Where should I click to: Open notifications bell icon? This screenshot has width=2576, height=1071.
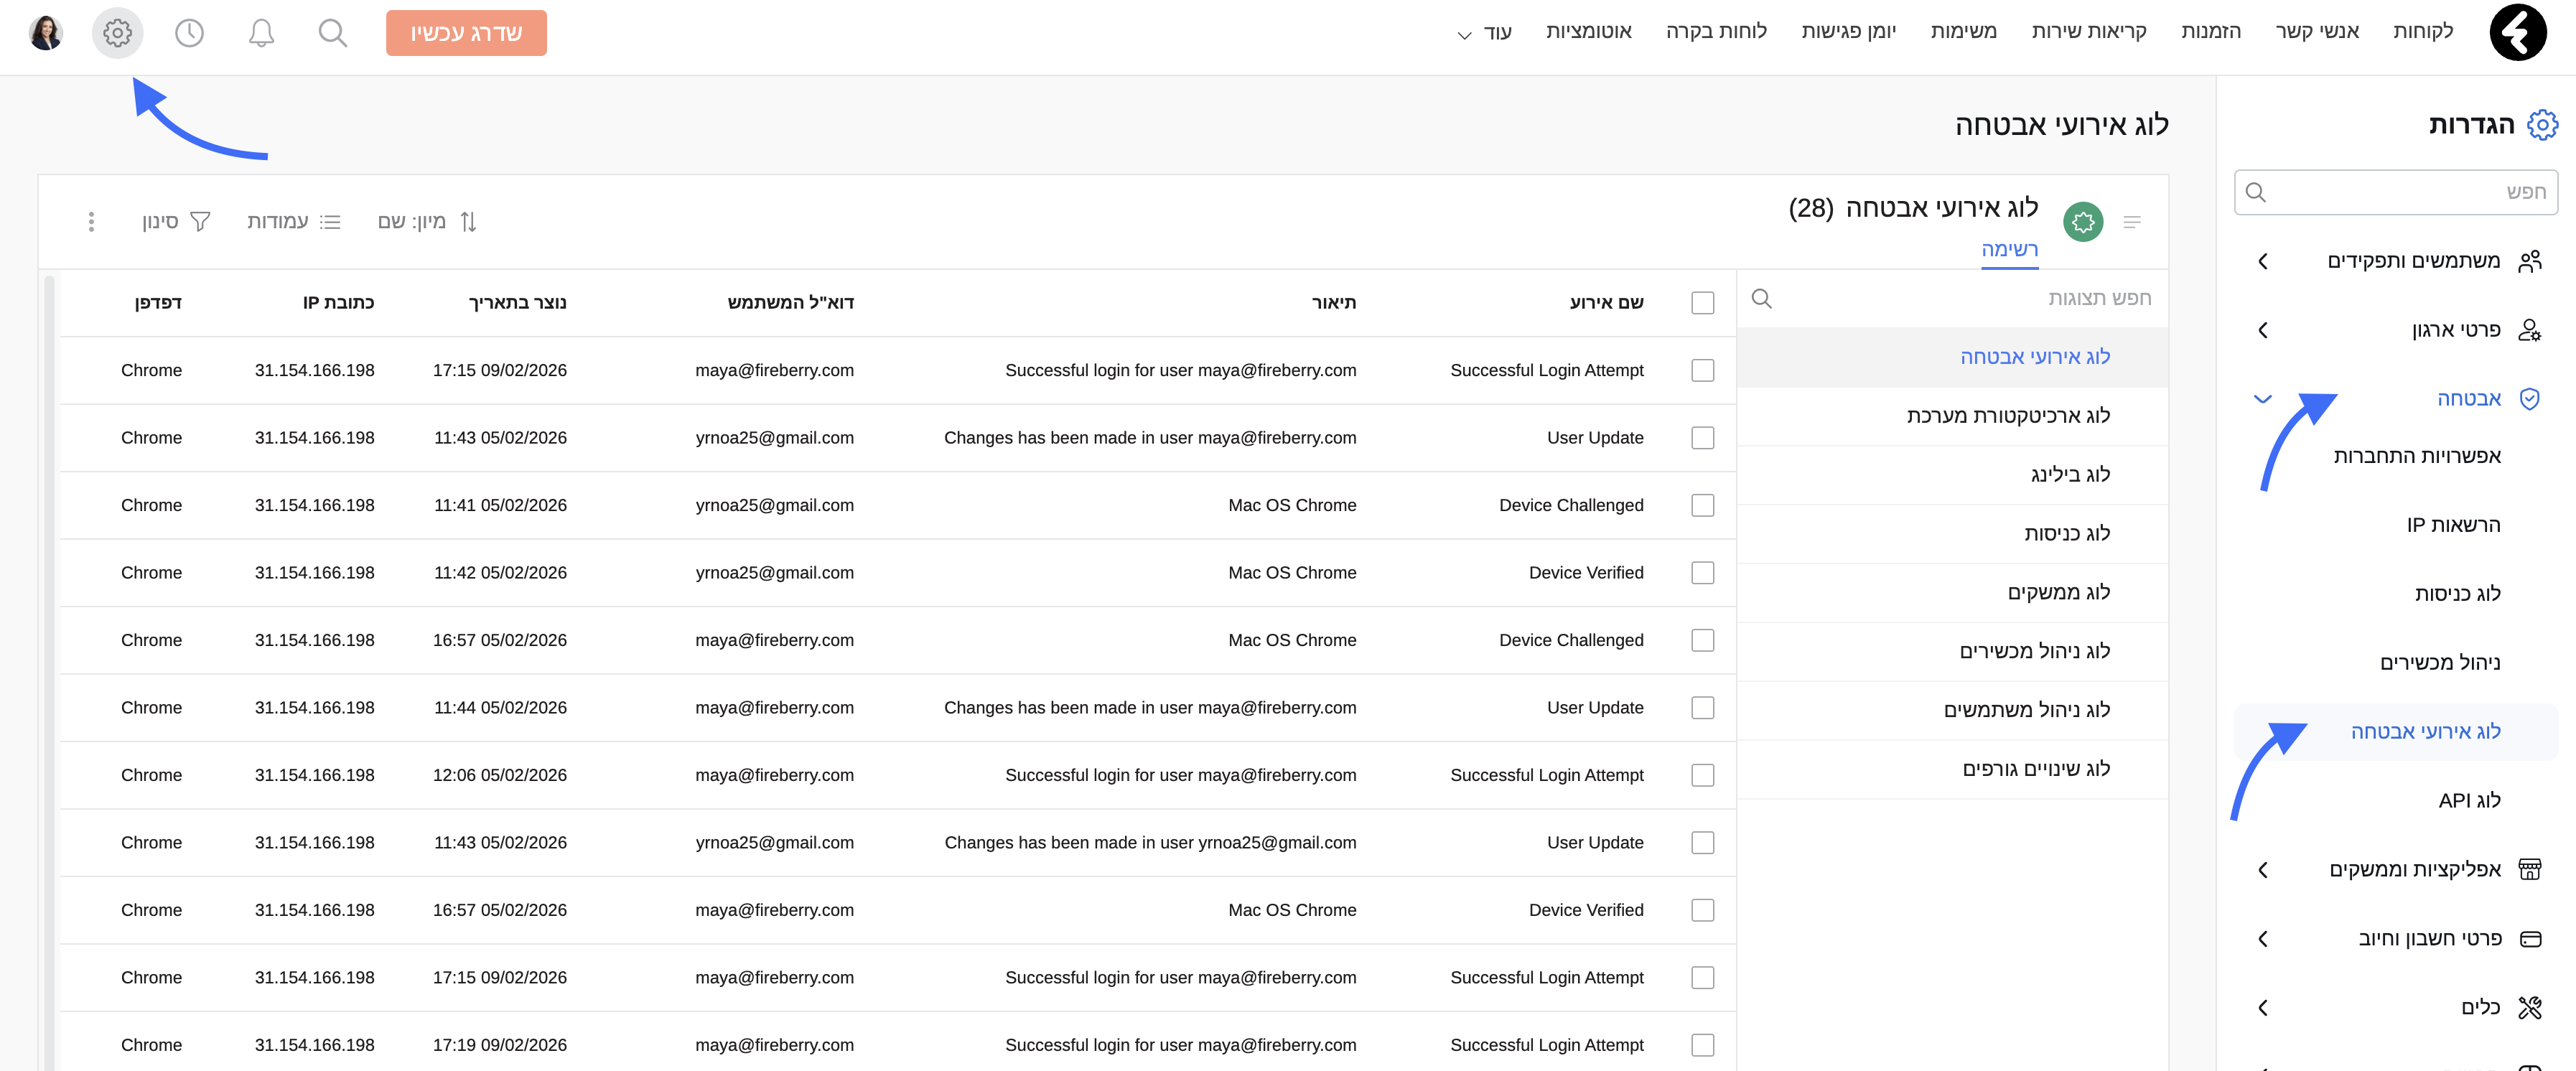[261, 33]
